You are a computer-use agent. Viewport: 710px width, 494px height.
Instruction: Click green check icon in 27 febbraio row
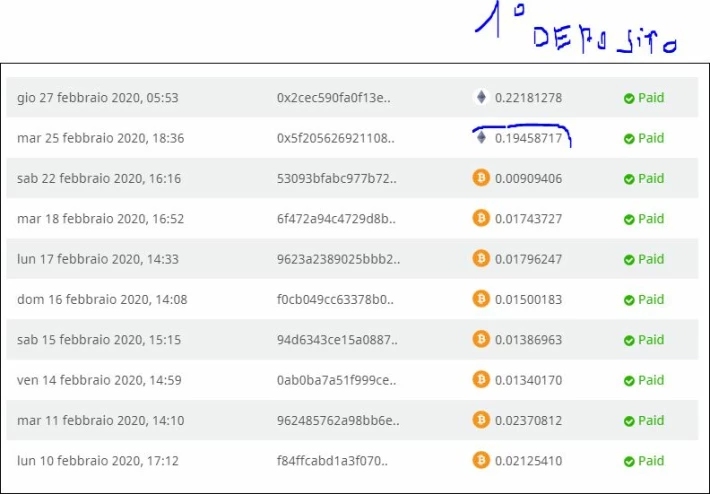click(x=629, y=98)
